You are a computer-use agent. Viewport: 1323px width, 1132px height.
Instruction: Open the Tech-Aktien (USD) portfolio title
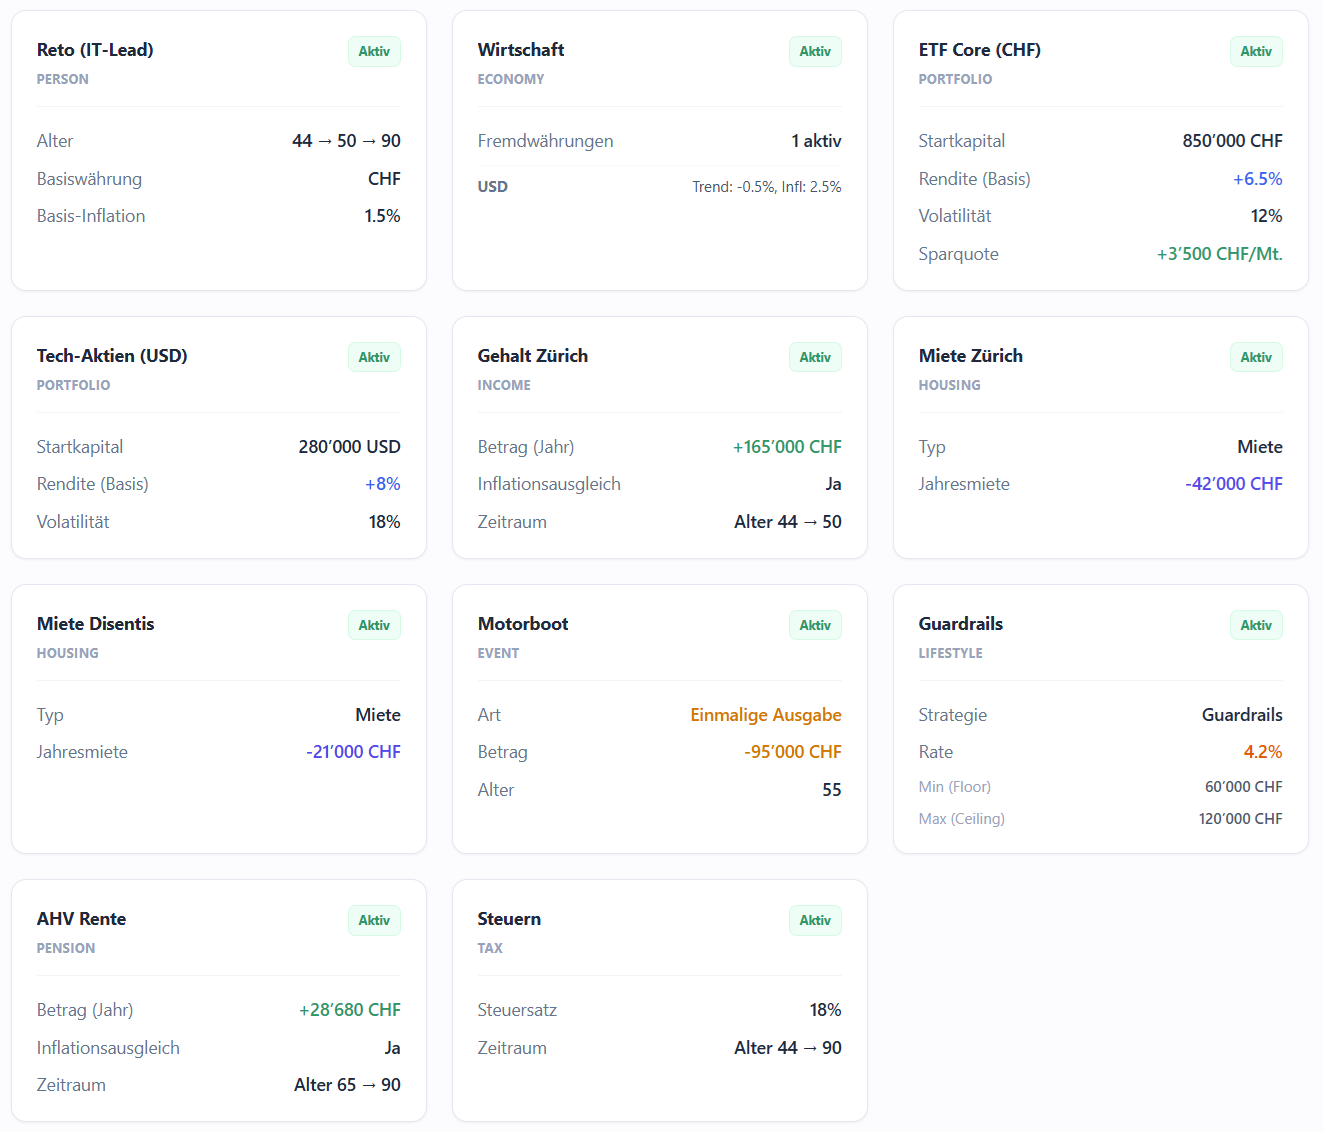coord(112,356)
